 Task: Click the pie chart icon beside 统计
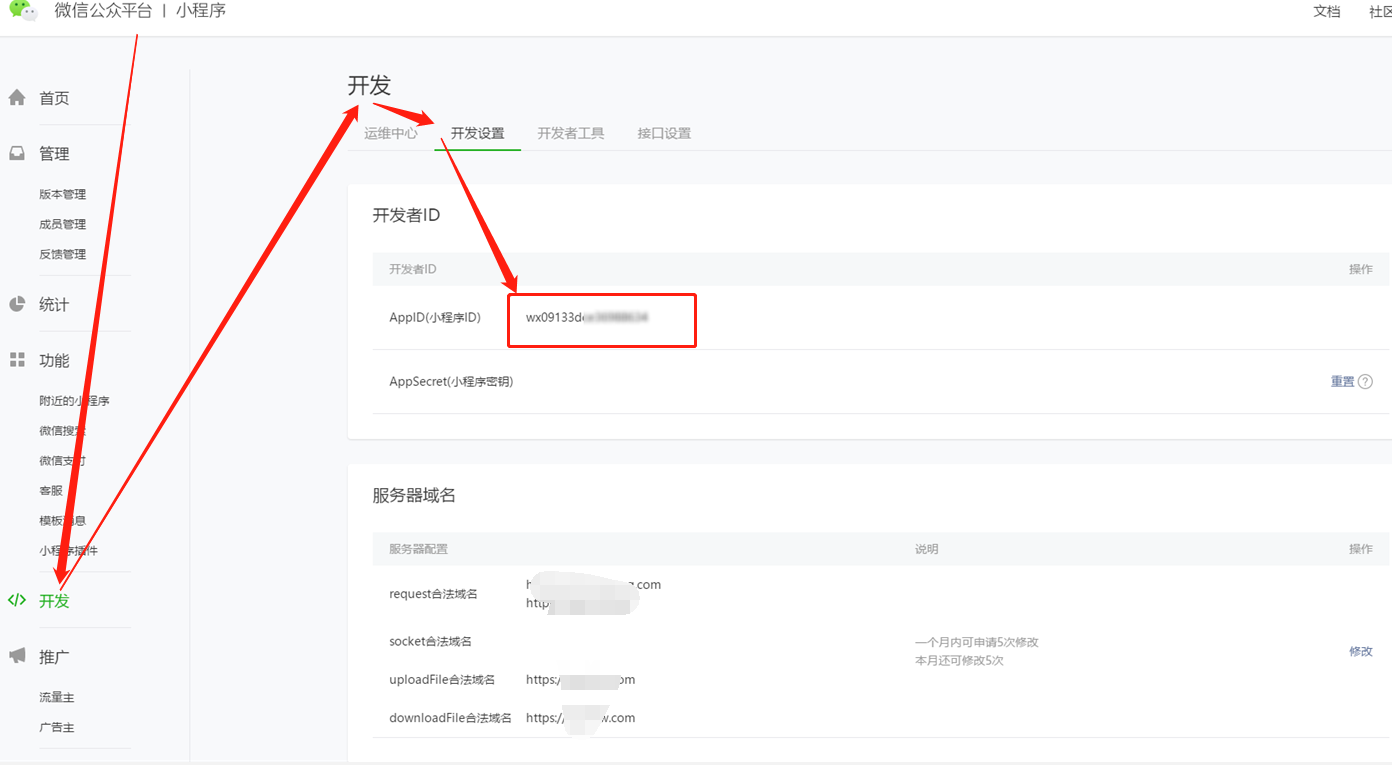[17, 304]
